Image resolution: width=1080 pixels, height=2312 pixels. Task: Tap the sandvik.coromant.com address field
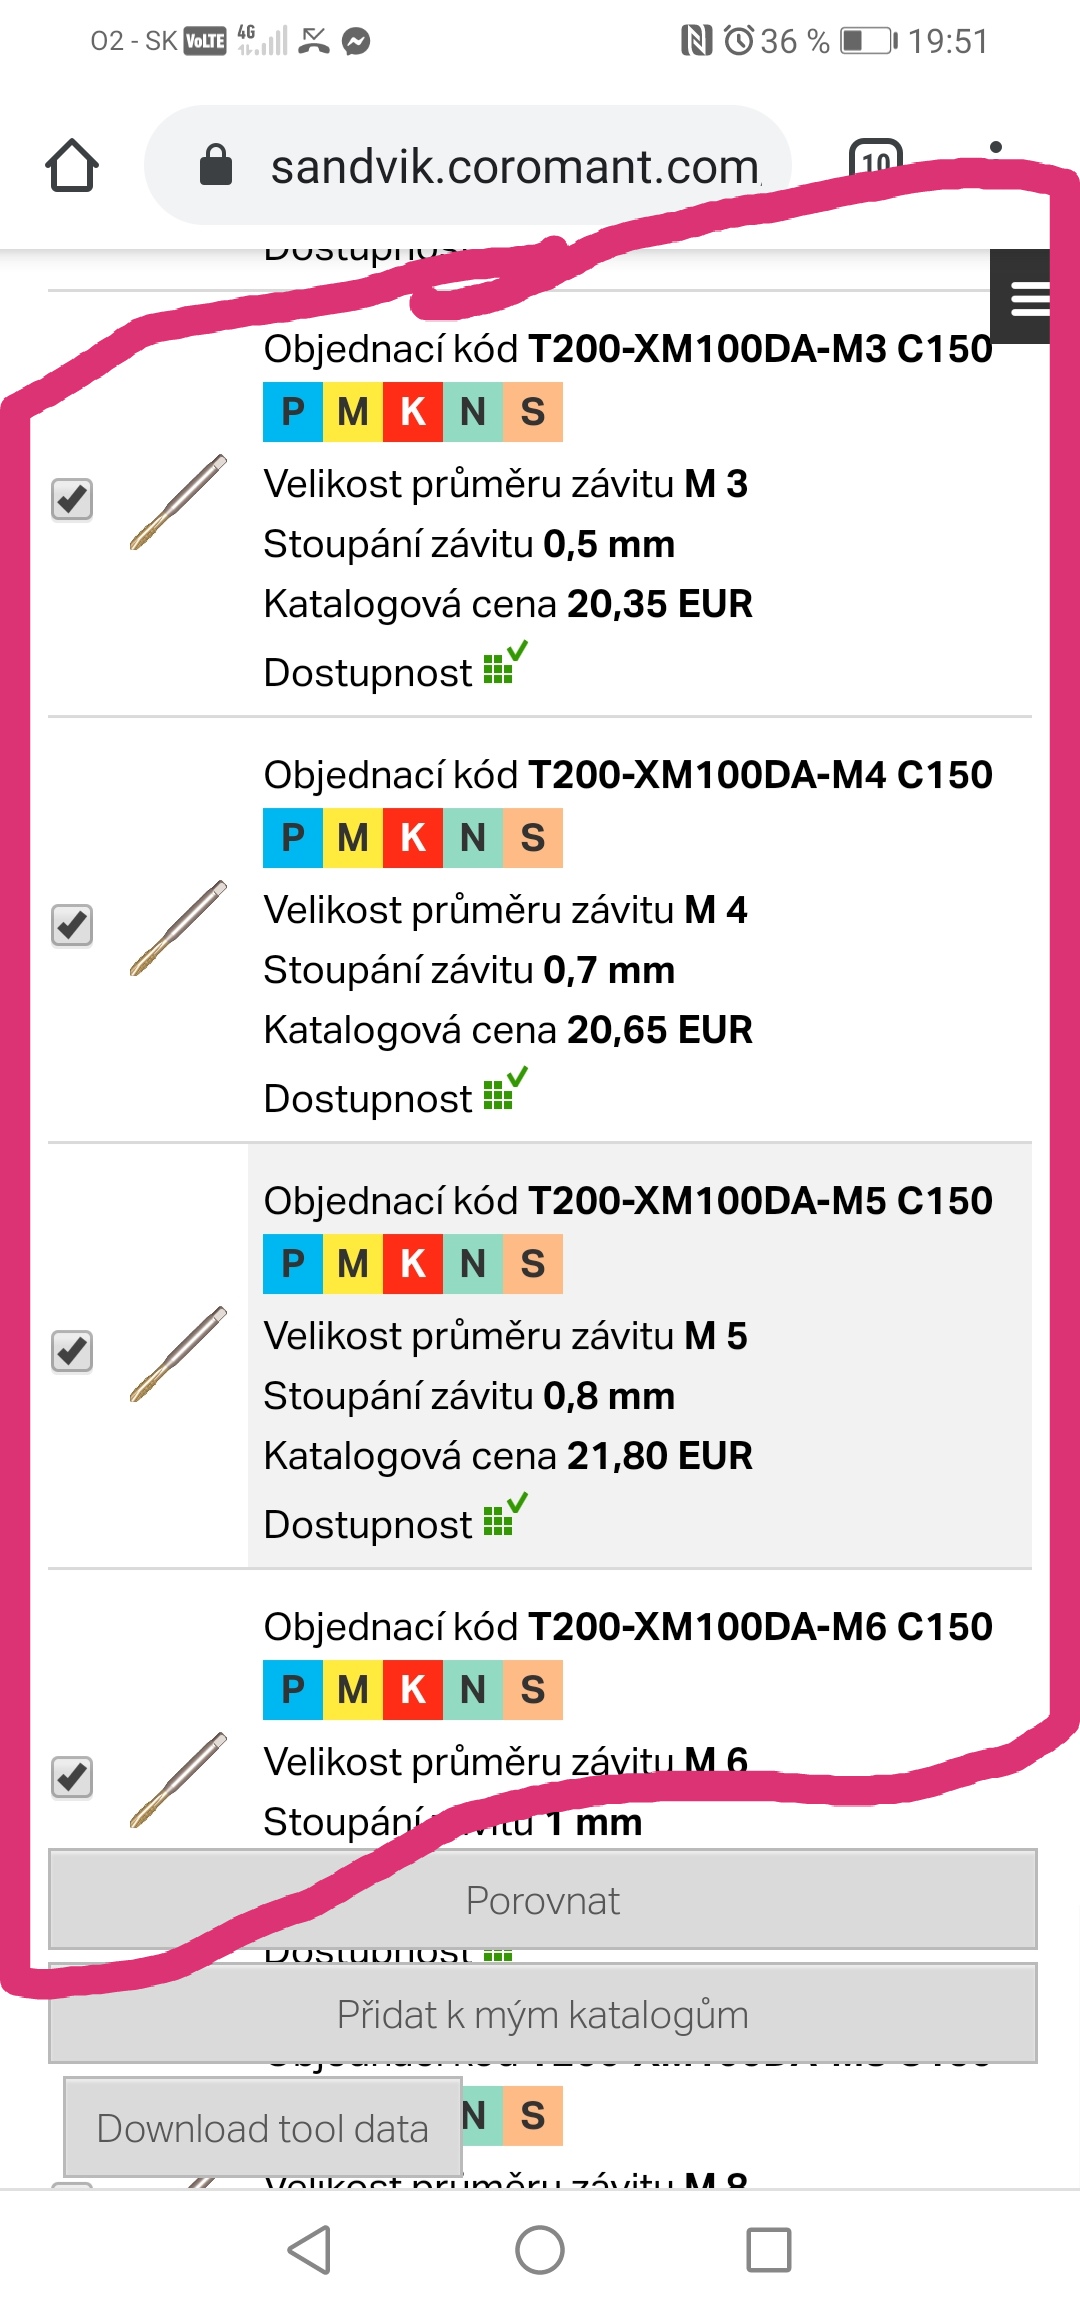514,167
